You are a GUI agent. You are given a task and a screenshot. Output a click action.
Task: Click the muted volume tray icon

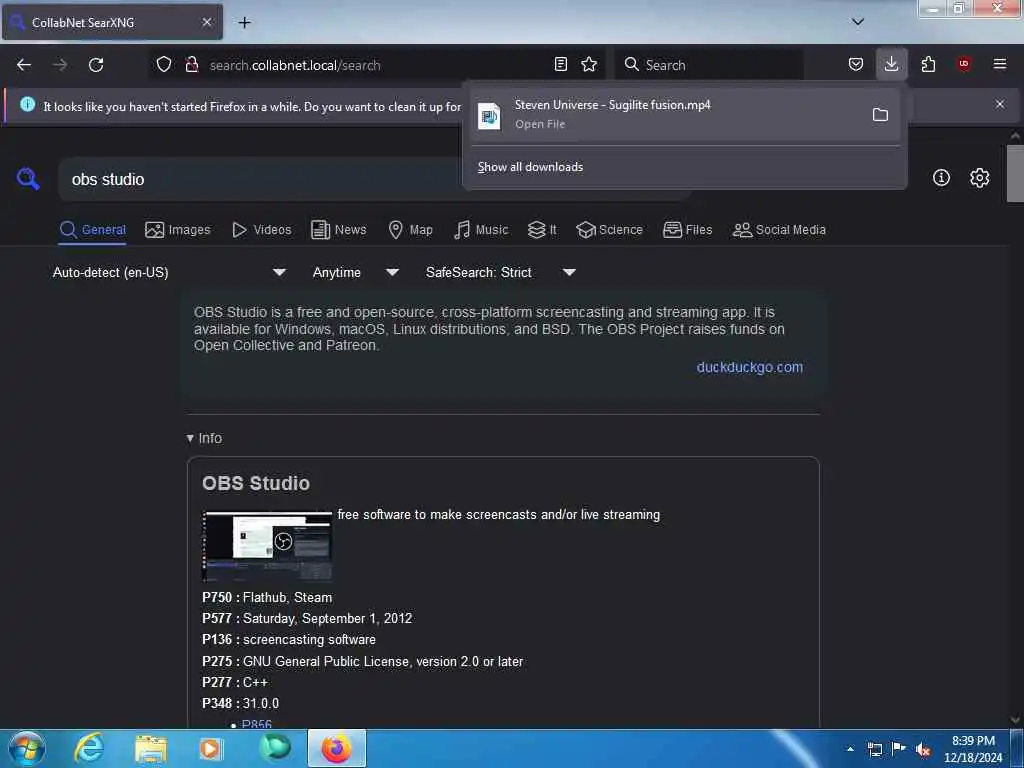(923, 749)
